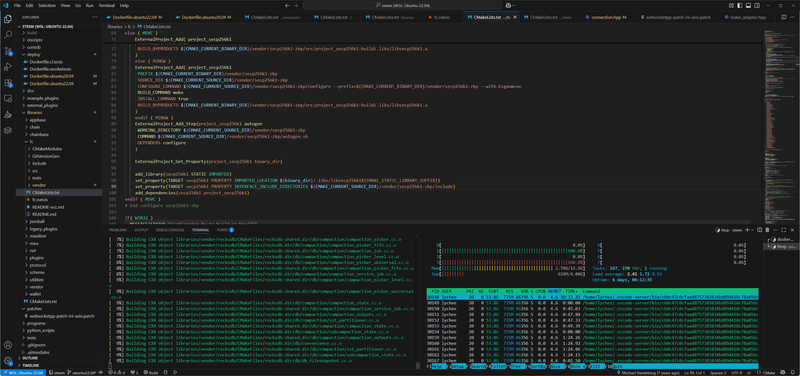
Task: Click the VS Code logo icon
Action: pos(5,5)
